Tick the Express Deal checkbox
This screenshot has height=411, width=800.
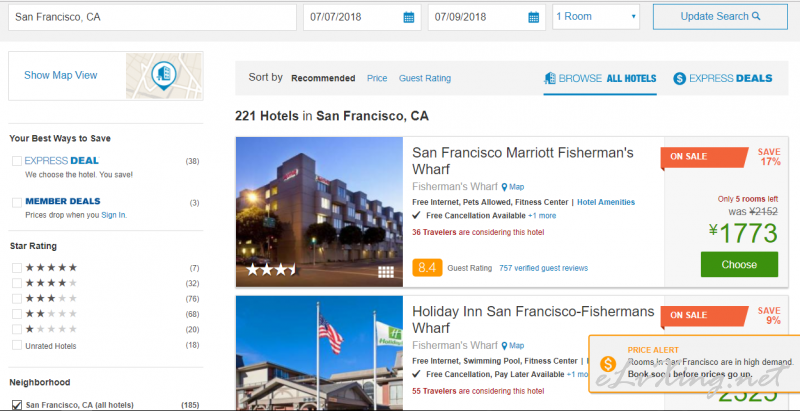pos(17,161)
